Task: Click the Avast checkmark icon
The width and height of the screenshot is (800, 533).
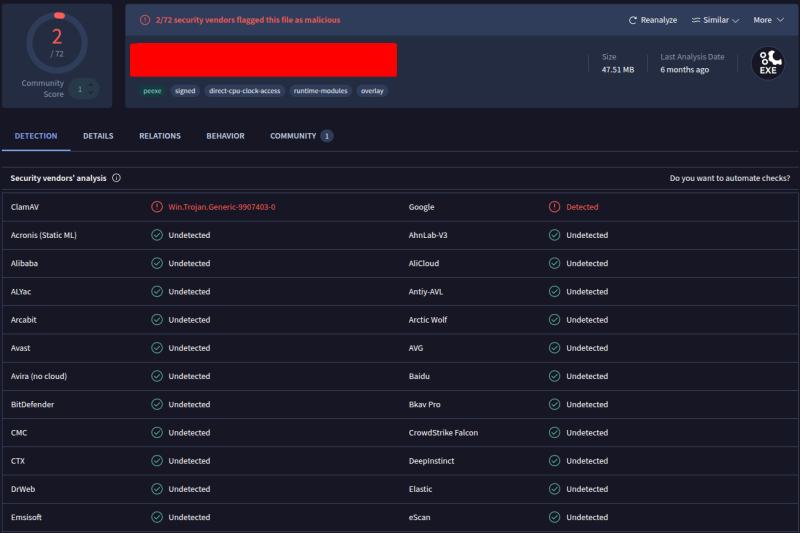Action: point(157,348)
